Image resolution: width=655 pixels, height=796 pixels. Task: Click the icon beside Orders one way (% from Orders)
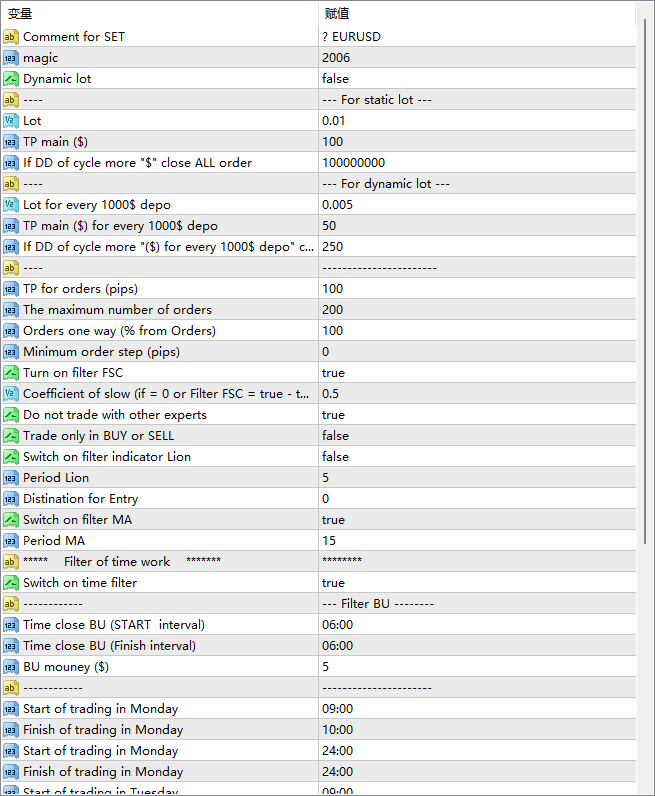tap(11, 331)
